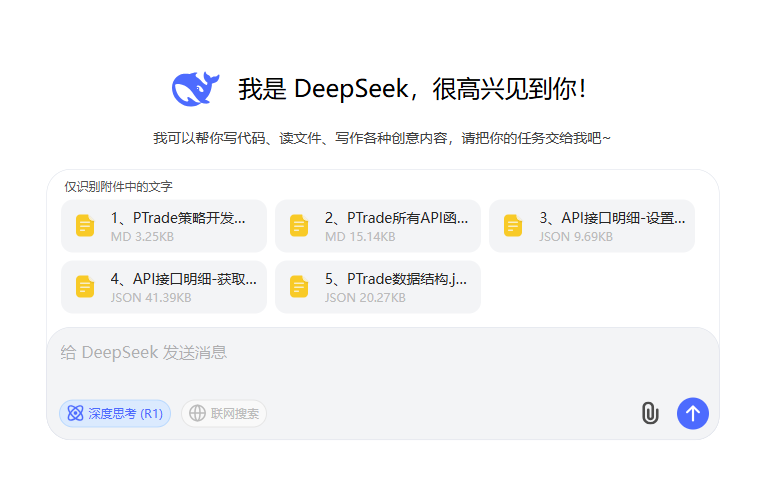Click file icon of 4、API接口明细-获取 attachment

[x=85, y=287]
